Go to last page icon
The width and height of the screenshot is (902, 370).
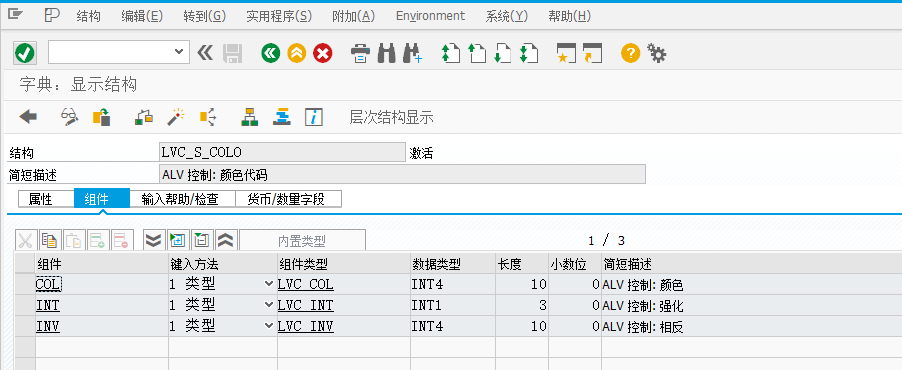528,54
